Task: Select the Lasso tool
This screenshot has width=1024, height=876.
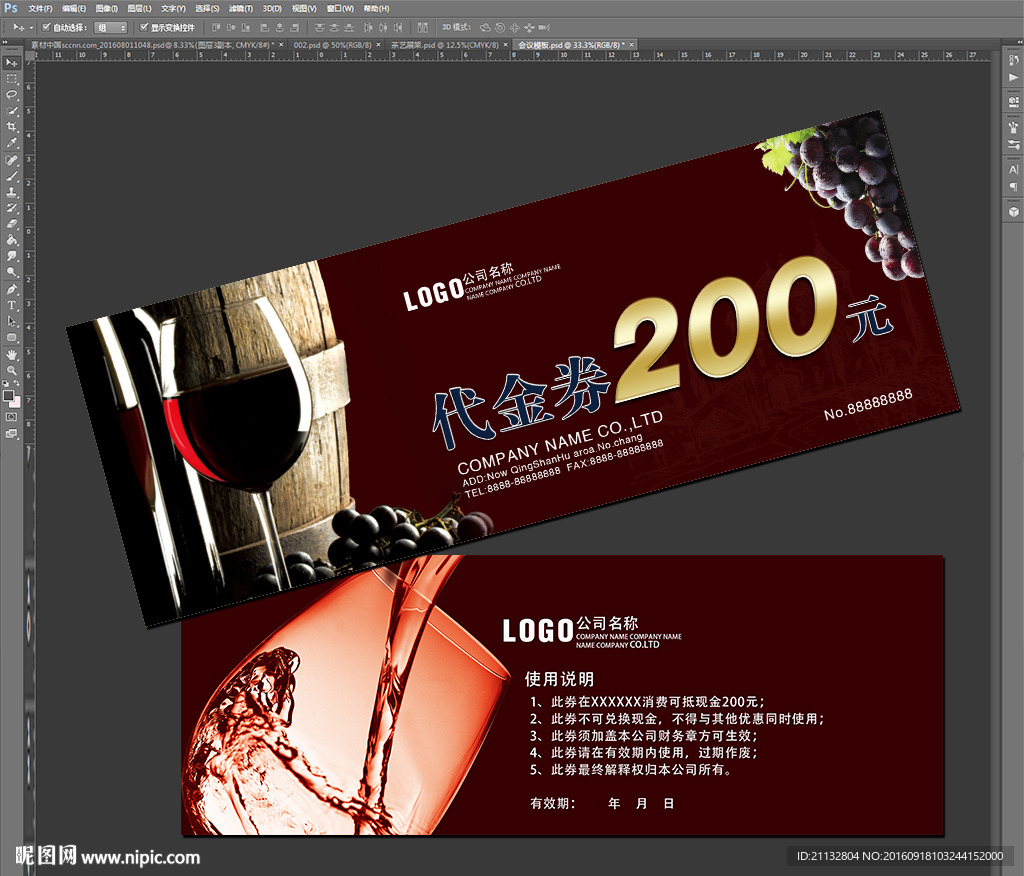Action: (x=12, y=95)
